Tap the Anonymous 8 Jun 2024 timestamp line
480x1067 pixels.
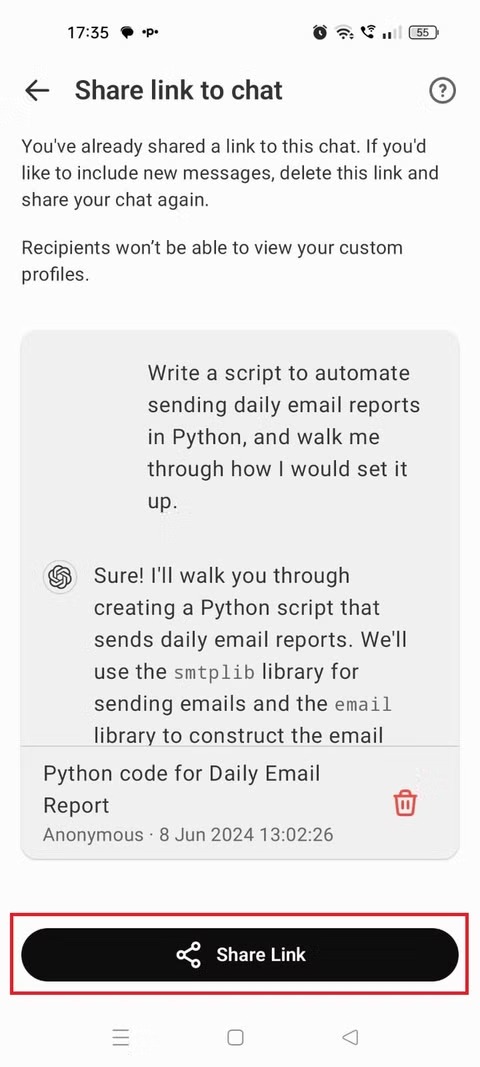[188, 834]
